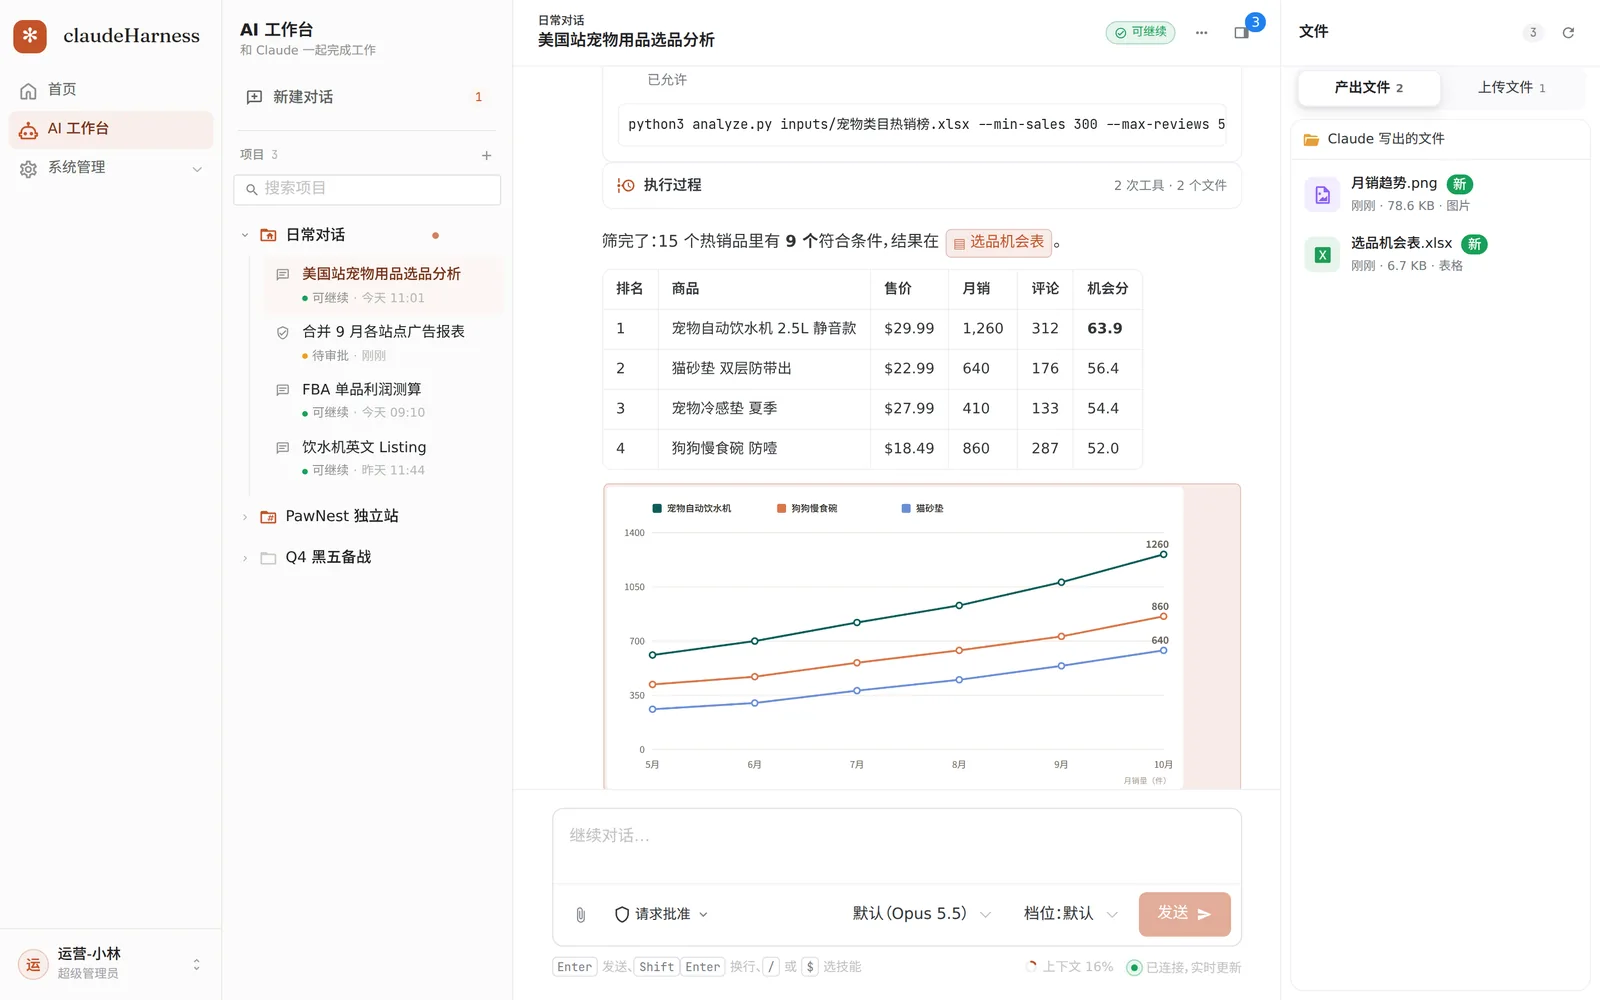
Task: Click the 选品机会表.xlsx spreadsheet icon
Action: (x=1322, y=255)
